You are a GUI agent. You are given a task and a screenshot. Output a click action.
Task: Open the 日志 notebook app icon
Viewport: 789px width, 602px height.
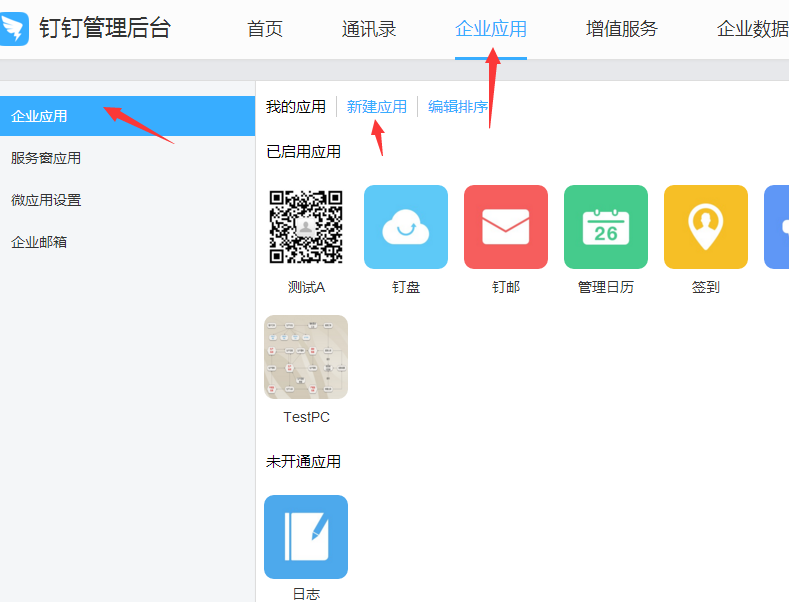point(306,537)
